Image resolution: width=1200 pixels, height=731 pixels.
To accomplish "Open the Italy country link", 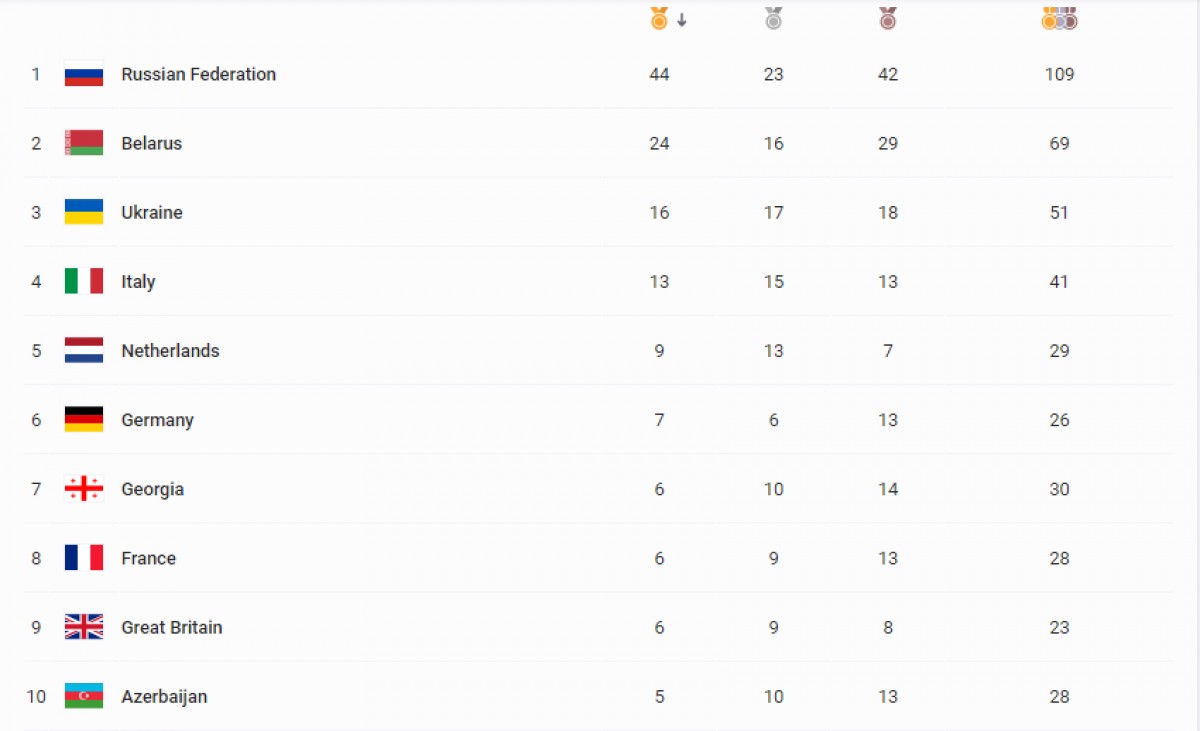I will (x=138, y=282).
